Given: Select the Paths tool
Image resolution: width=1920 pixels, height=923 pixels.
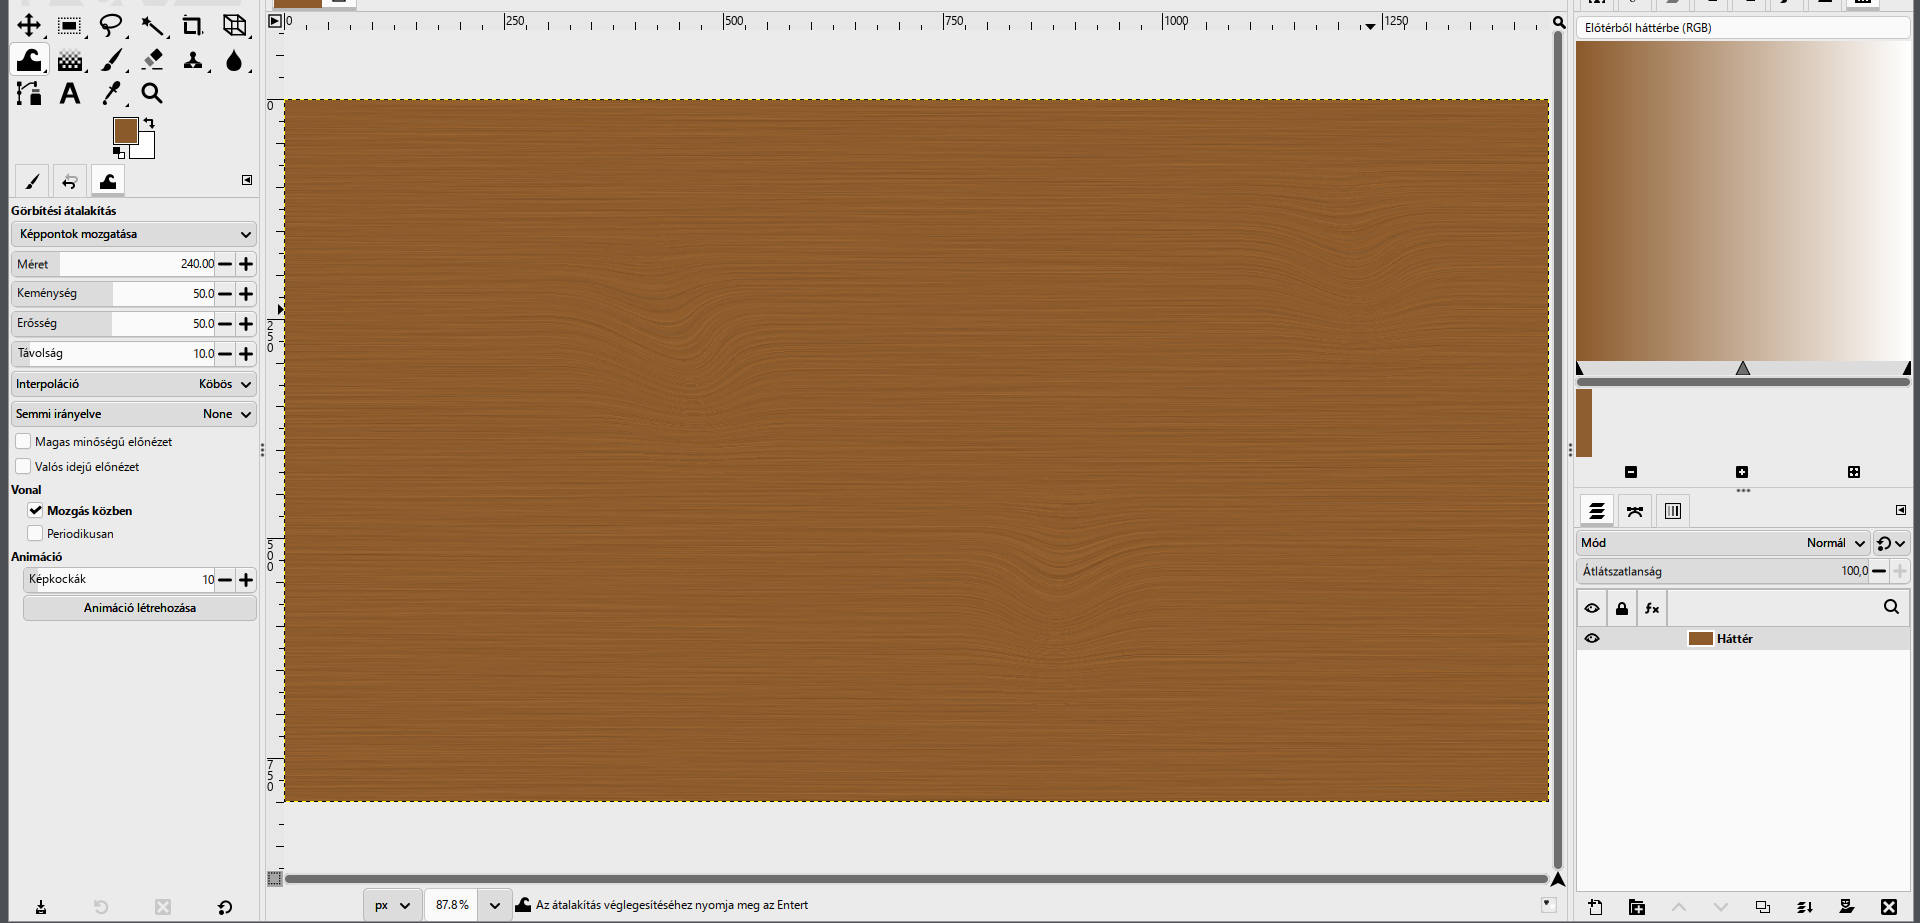Looking at the screenshot, I should click(x=29, y=94).
